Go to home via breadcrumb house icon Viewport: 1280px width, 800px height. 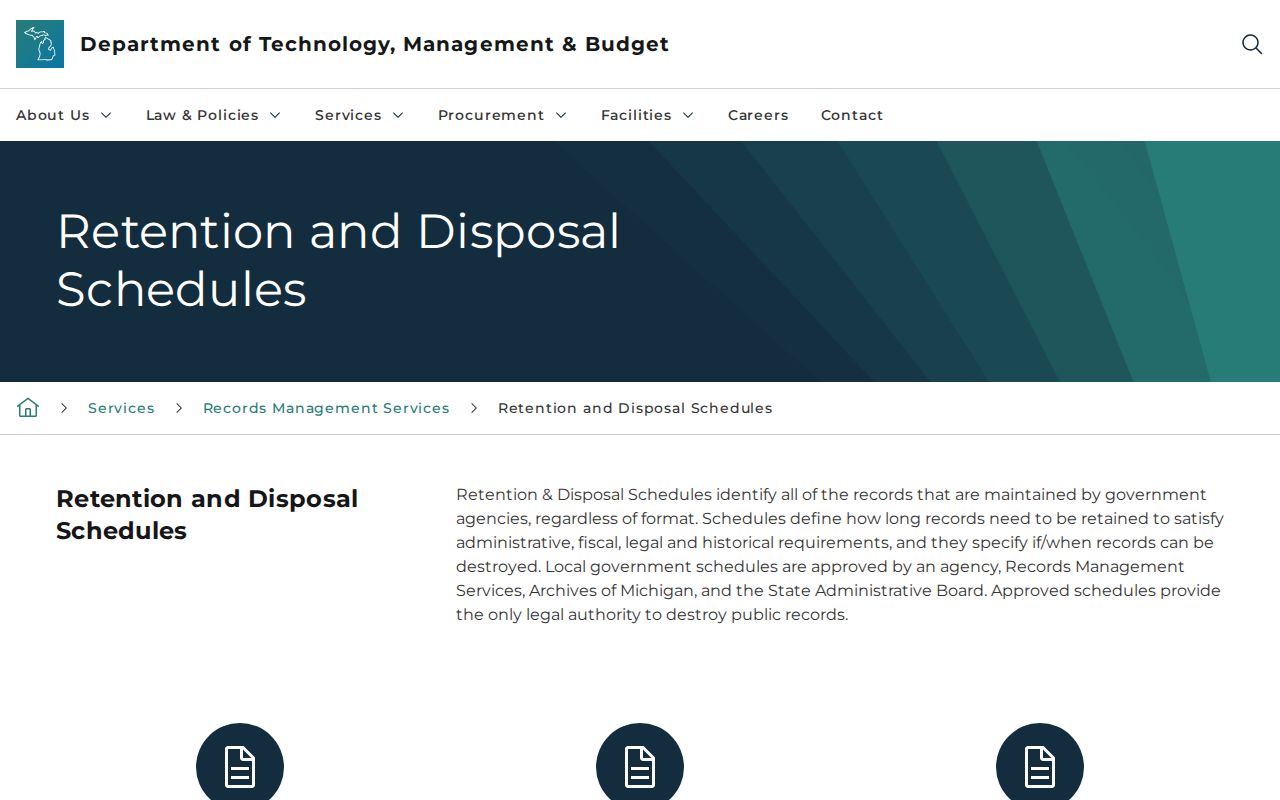pyautogui.click(x=28, y=408)
